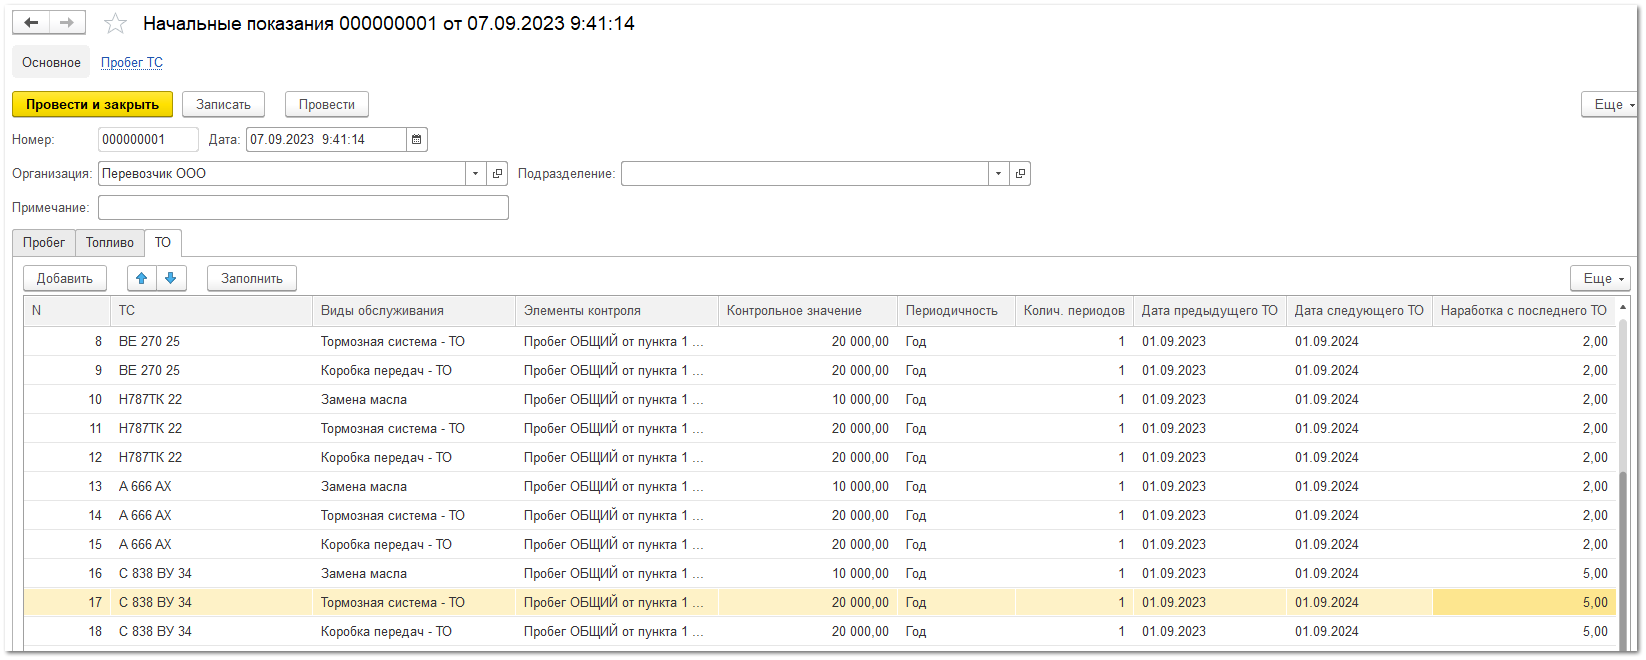Open the Организация record via open icon
The image size is (1646, 660).
tap(498, 174)
